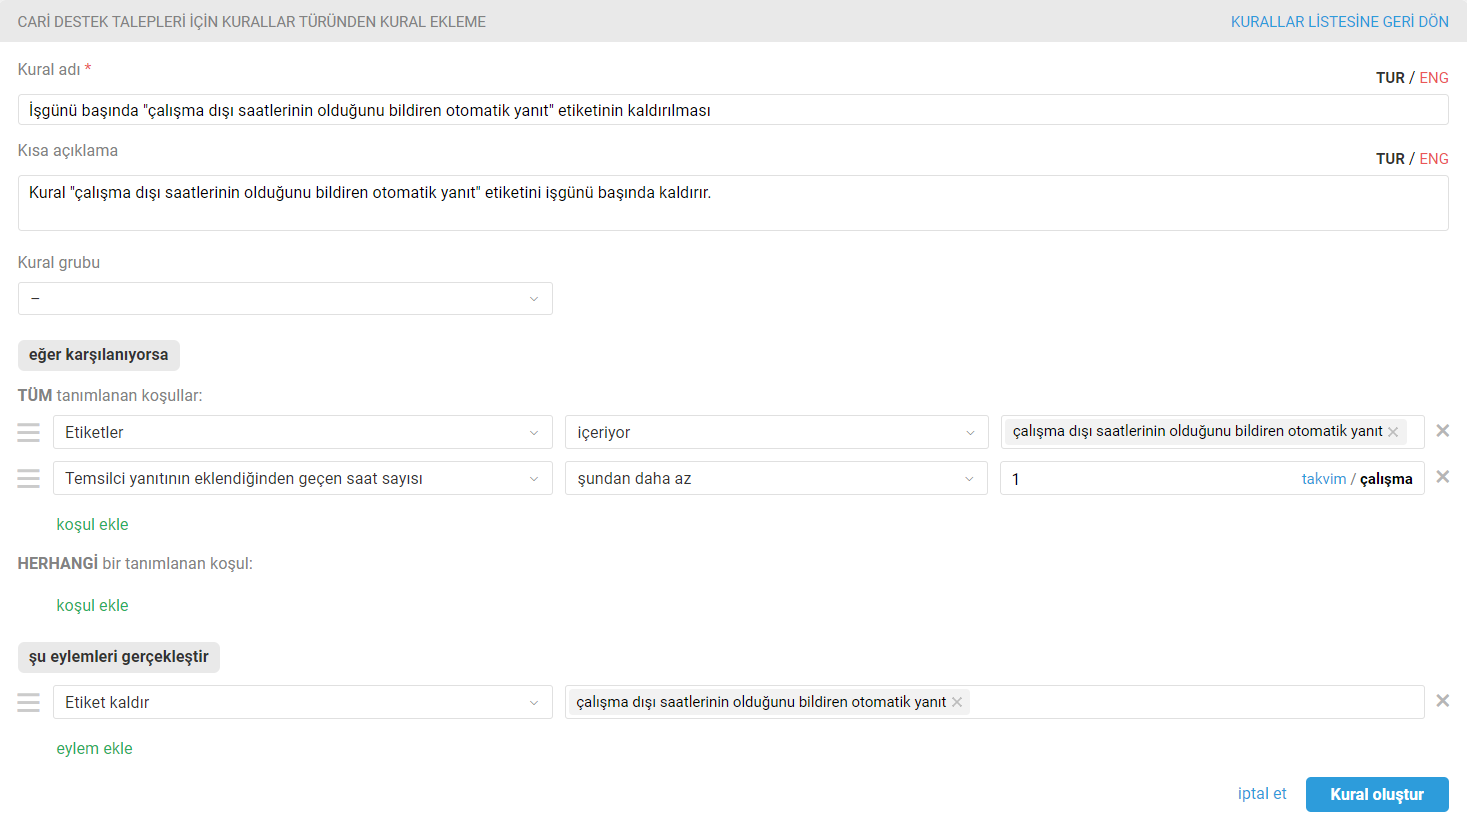Click eylem ekle to add an action
The width and height of the screenshot is (1467, 830).
94,748
